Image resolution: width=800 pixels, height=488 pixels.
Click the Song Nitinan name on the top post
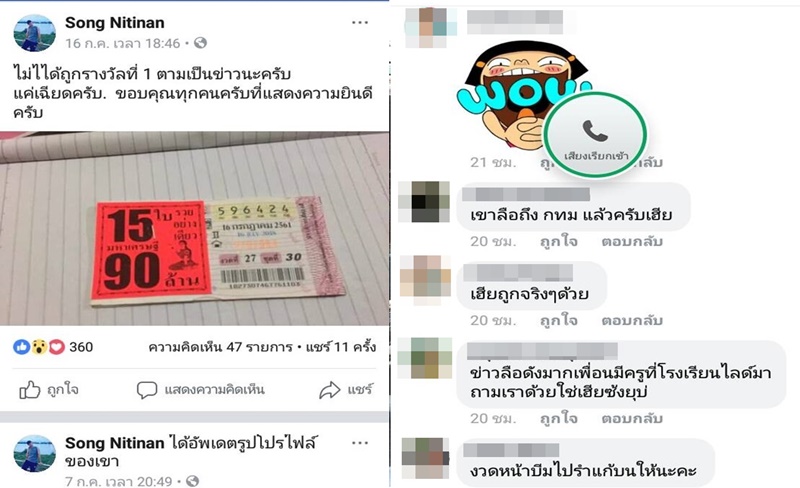115,22
